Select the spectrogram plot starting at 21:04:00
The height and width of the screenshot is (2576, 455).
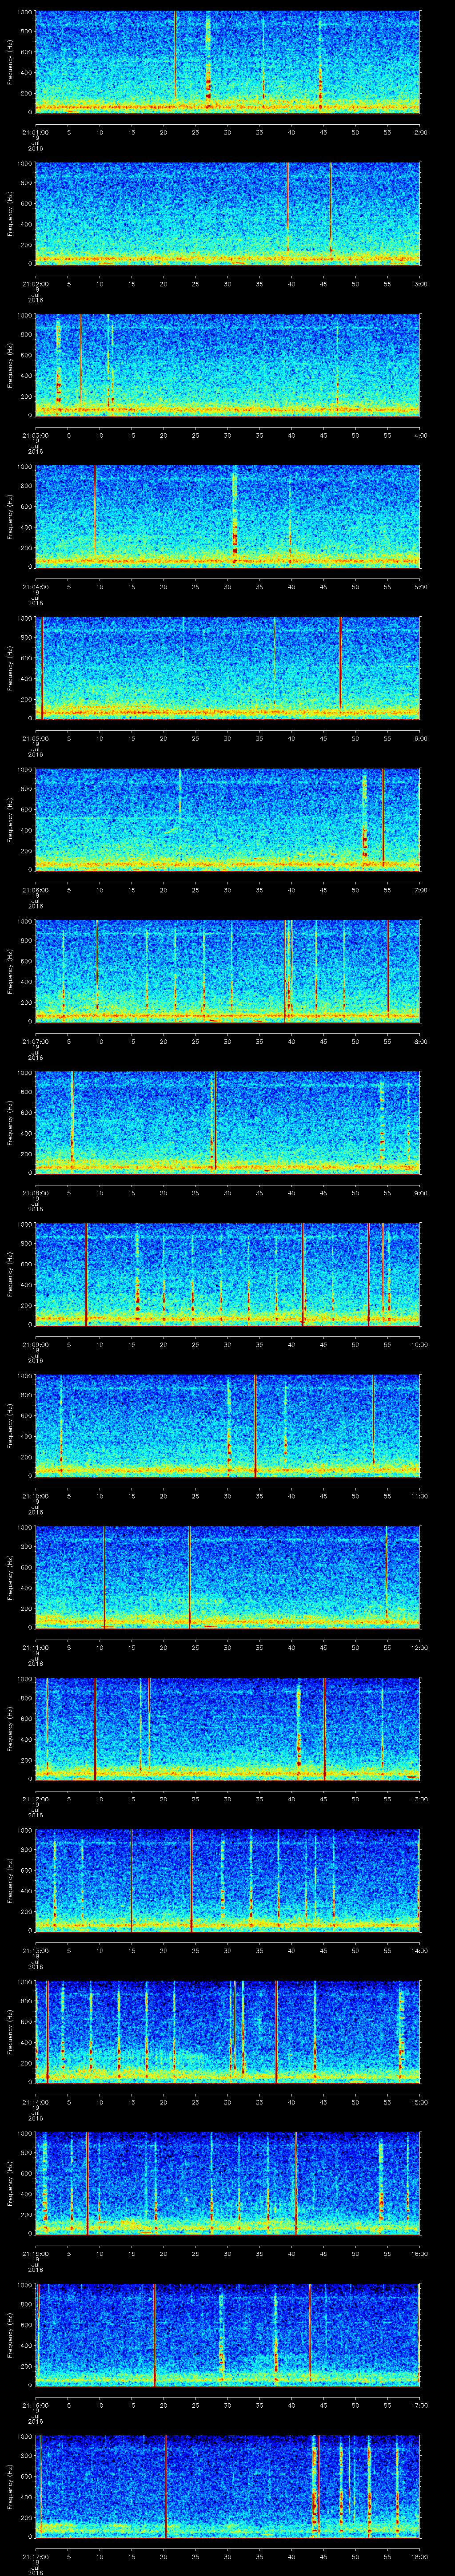coord(227,516)
